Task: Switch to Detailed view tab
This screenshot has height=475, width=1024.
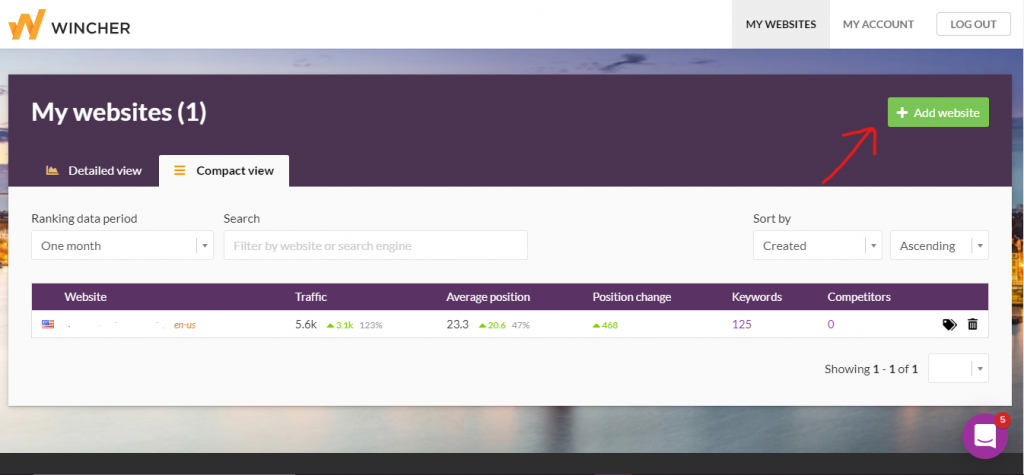Action: coord(93,171)
